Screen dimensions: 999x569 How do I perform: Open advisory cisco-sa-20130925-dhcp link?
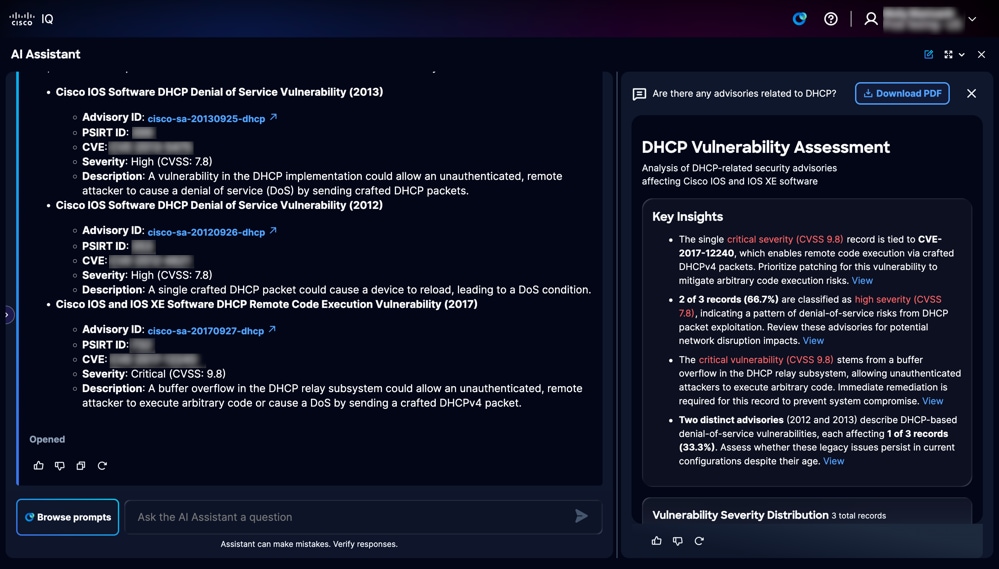click(206, 119)
